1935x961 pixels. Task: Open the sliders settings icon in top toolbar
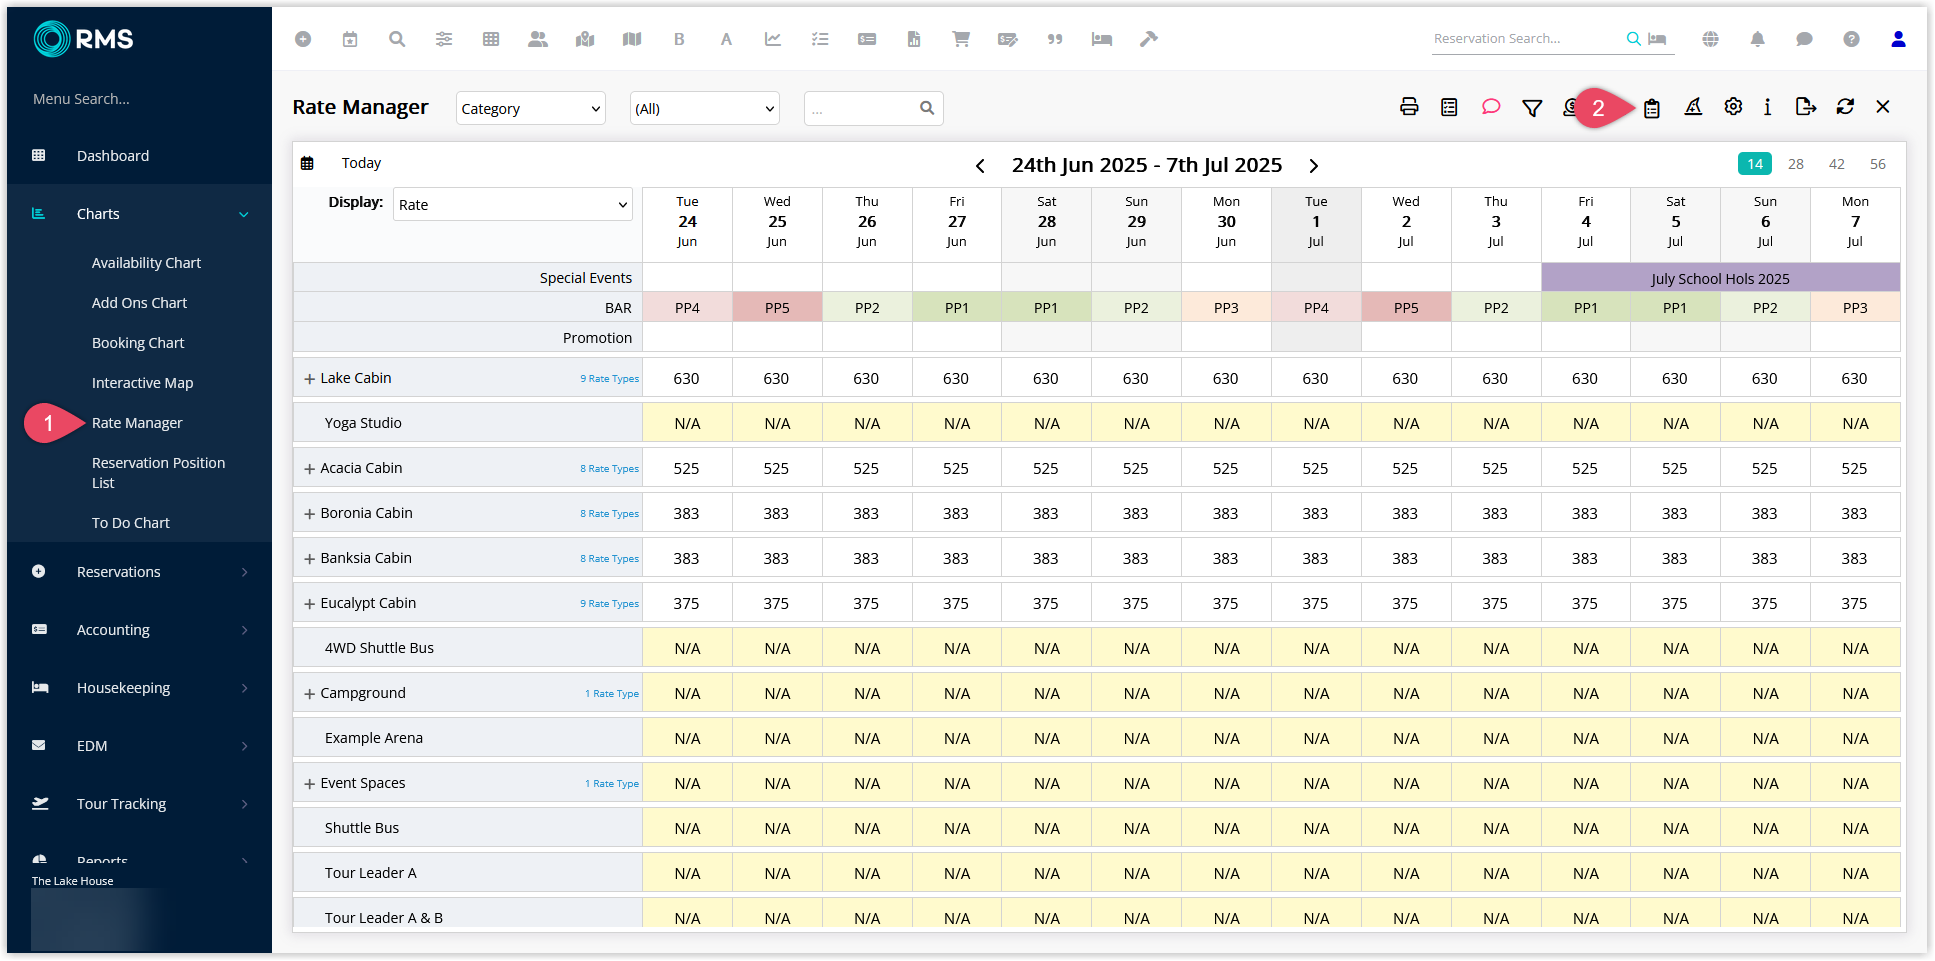[444, 39]
